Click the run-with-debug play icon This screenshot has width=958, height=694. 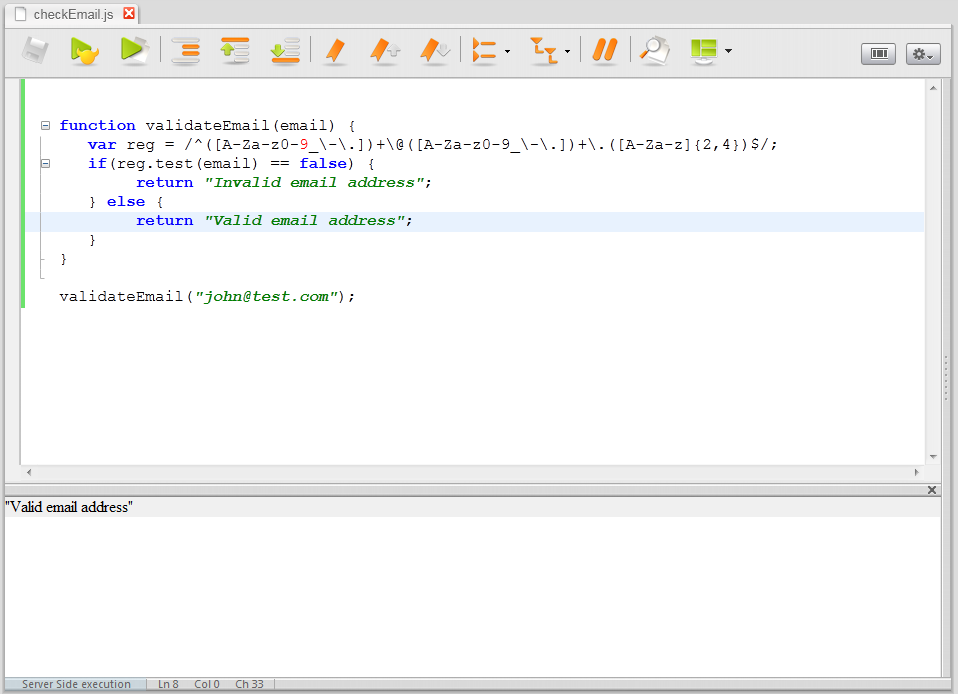[85, 50]
